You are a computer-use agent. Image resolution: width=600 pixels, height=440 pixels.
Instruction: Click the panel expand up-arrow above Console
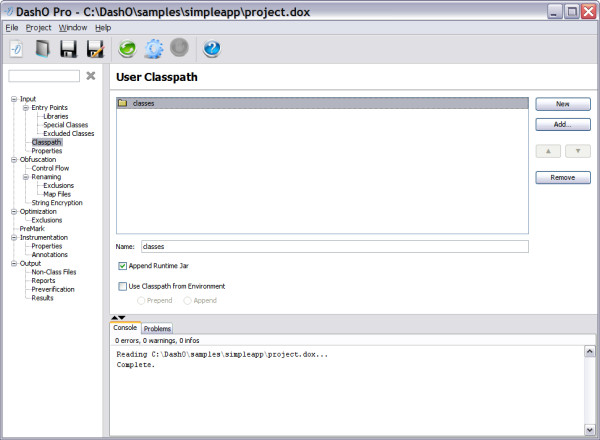click(x=114, y=318)
